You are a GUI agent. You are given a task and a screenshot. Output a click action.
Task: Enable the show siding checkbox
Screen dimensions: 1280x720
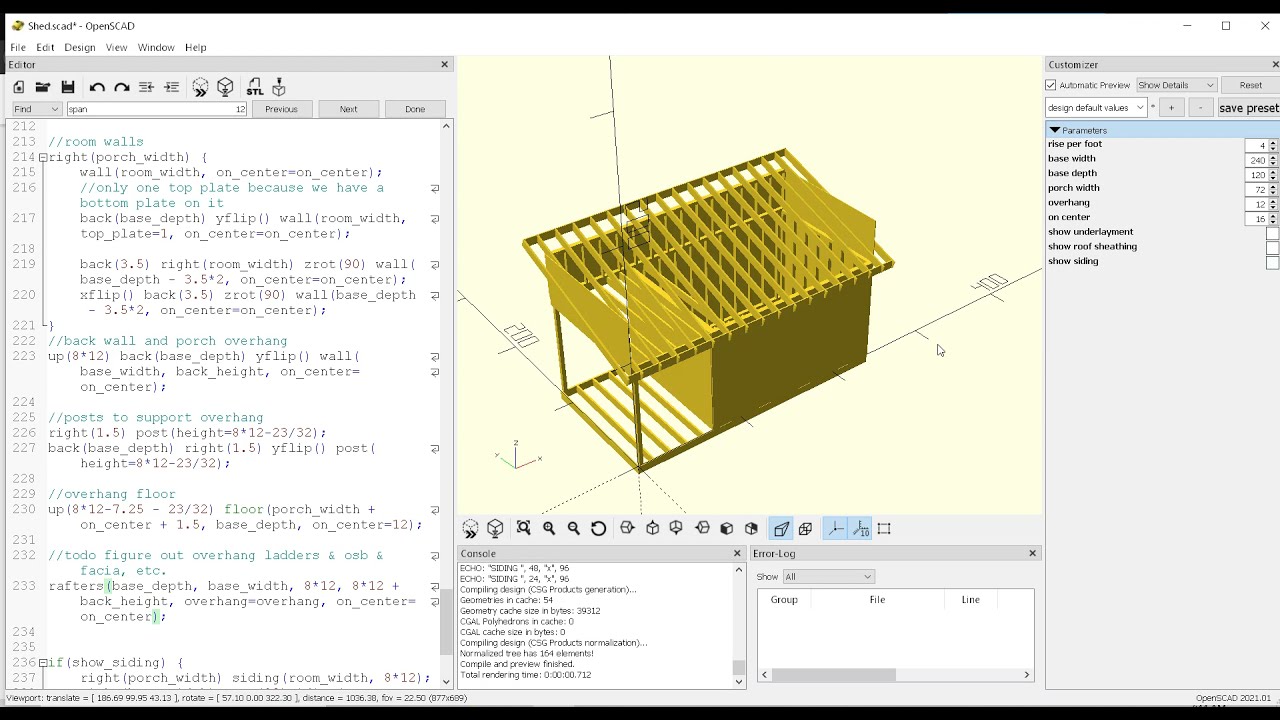pyautogui.click(x=1272, y=262)
